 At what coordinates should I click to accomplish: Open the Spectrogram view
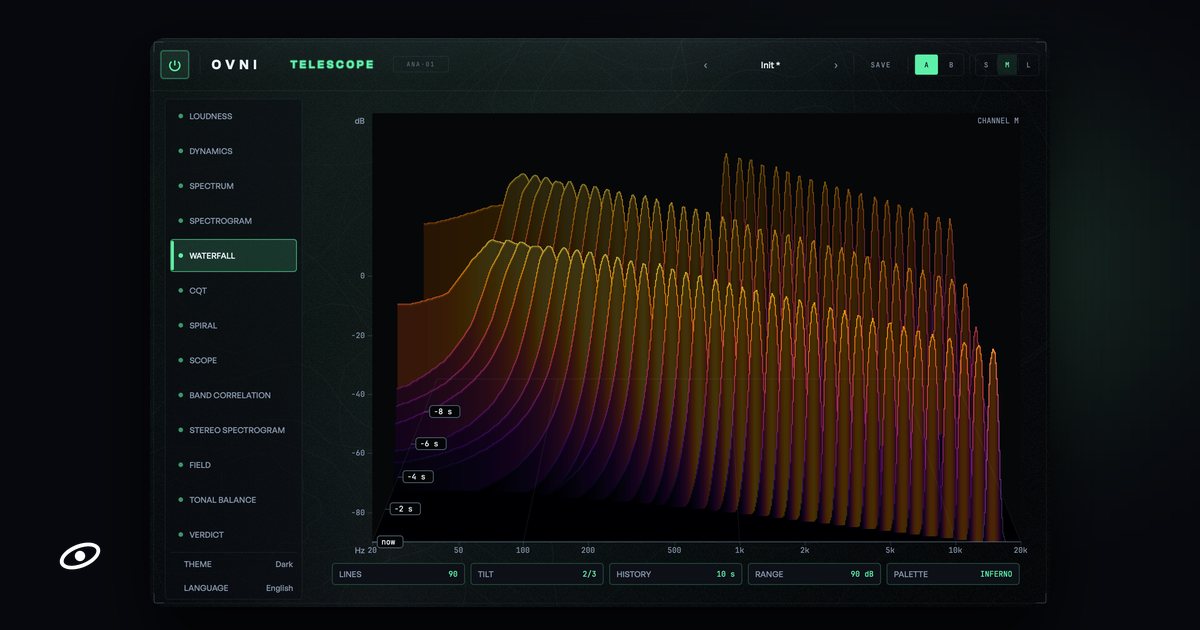[x=234, y=221]
